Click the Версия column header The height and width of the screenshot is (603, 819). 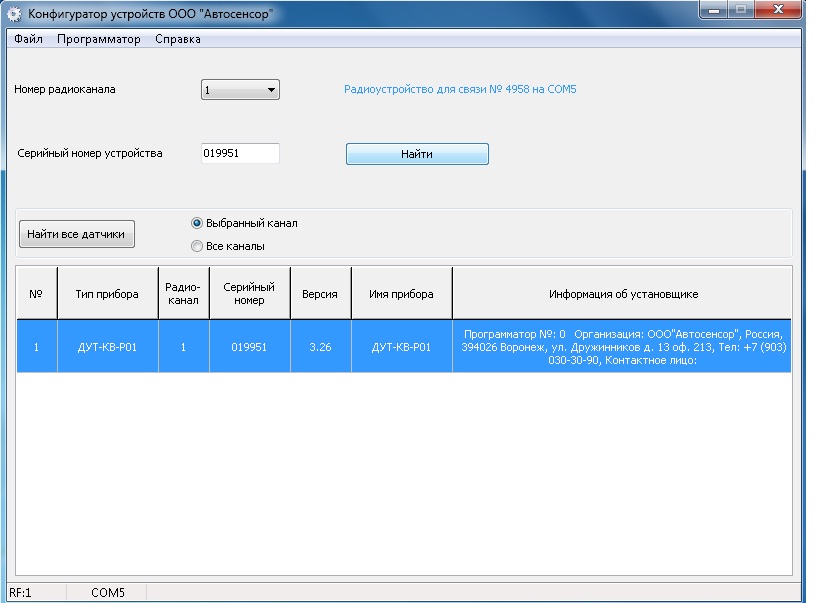[x=320, y=294]
